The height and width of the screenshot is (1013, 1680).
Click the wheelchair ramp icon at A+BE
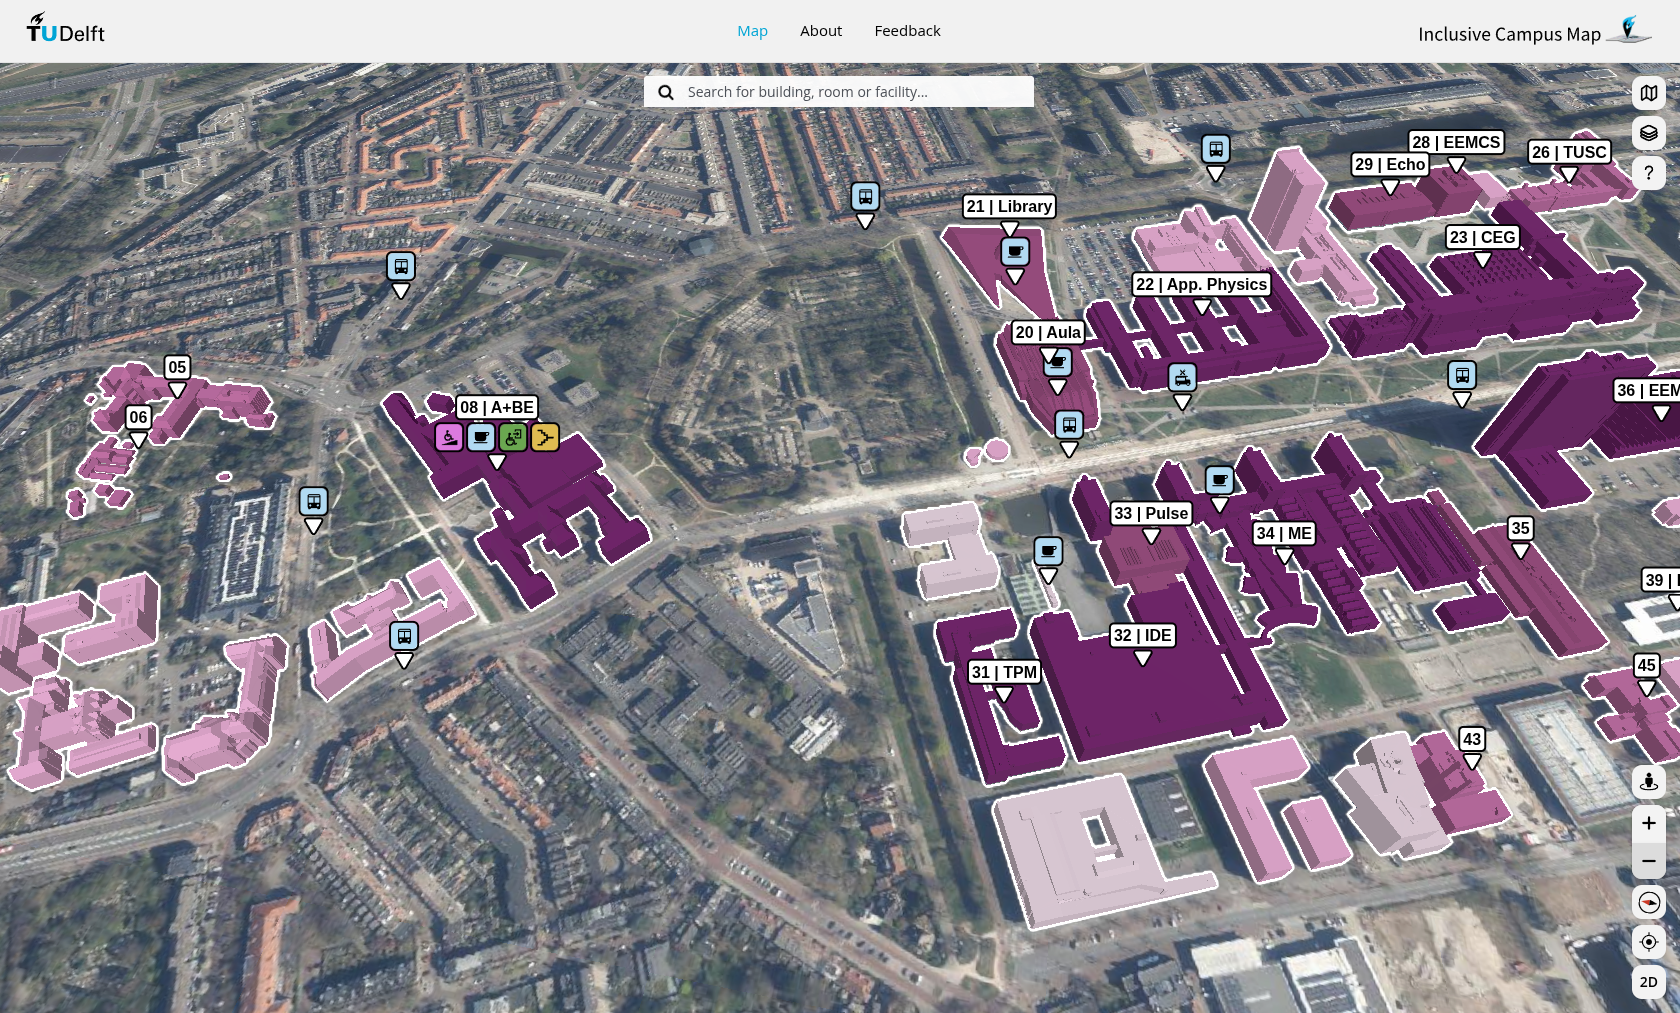pyautogui.click(x=449, y=437)
